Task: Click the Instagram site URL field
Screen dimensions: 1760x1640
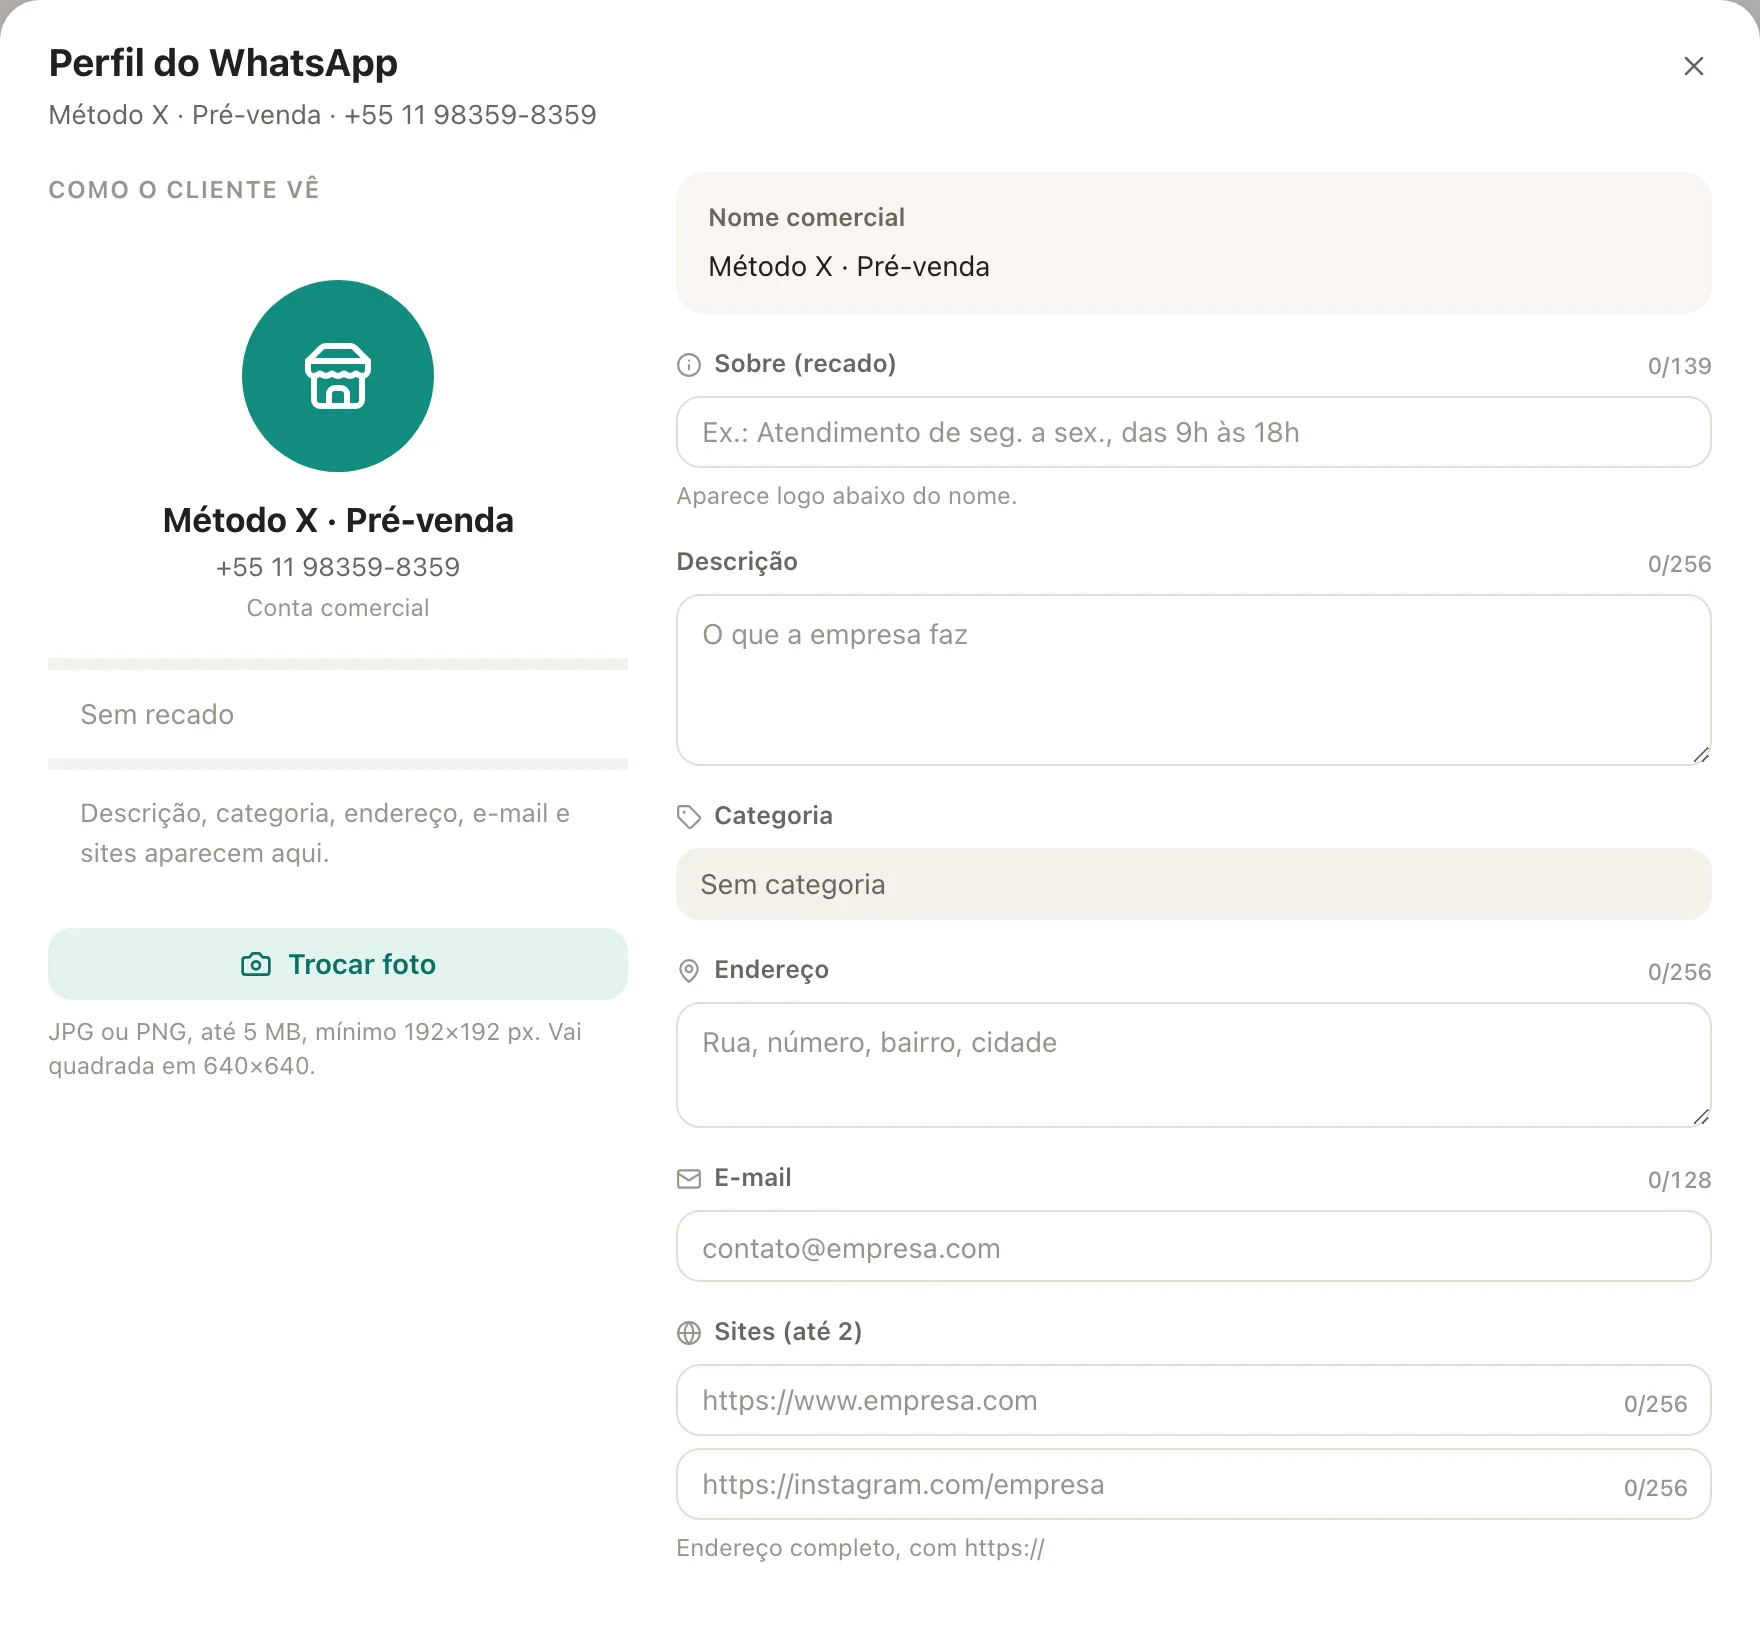Action: [x=1194, y=1484]
